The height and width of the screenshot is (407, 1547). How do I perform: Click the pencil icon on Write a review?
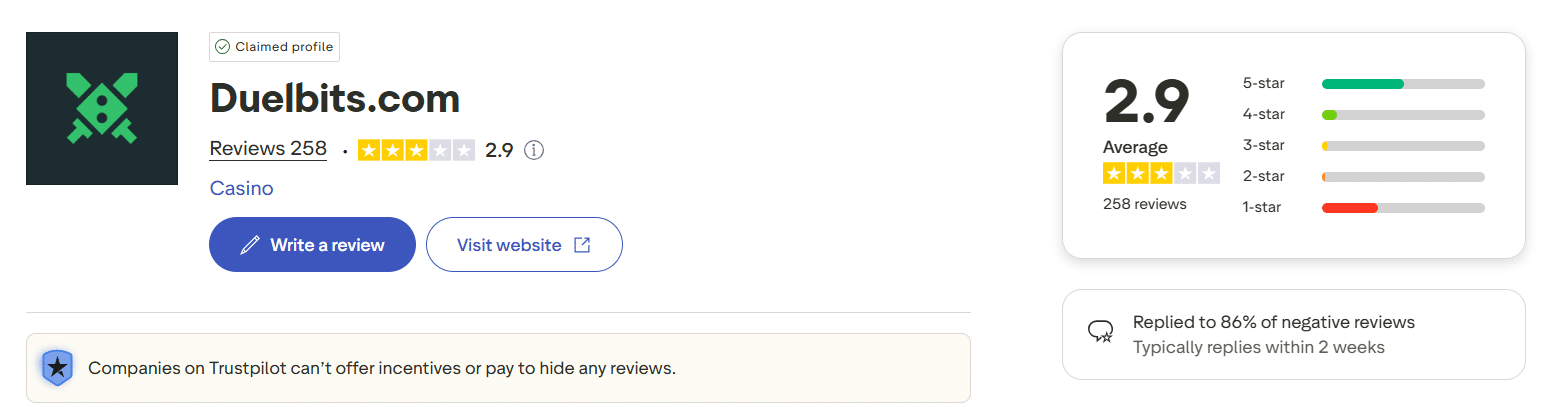point(250,245)
